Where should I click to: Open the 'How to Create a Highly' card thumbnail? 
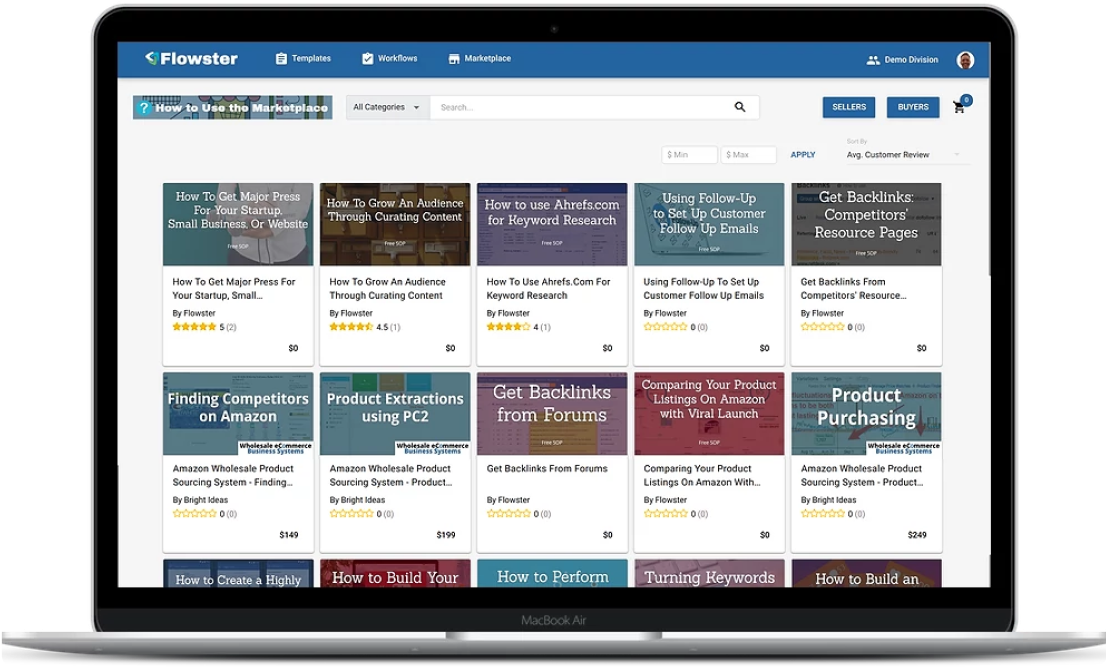coord(238,573)
